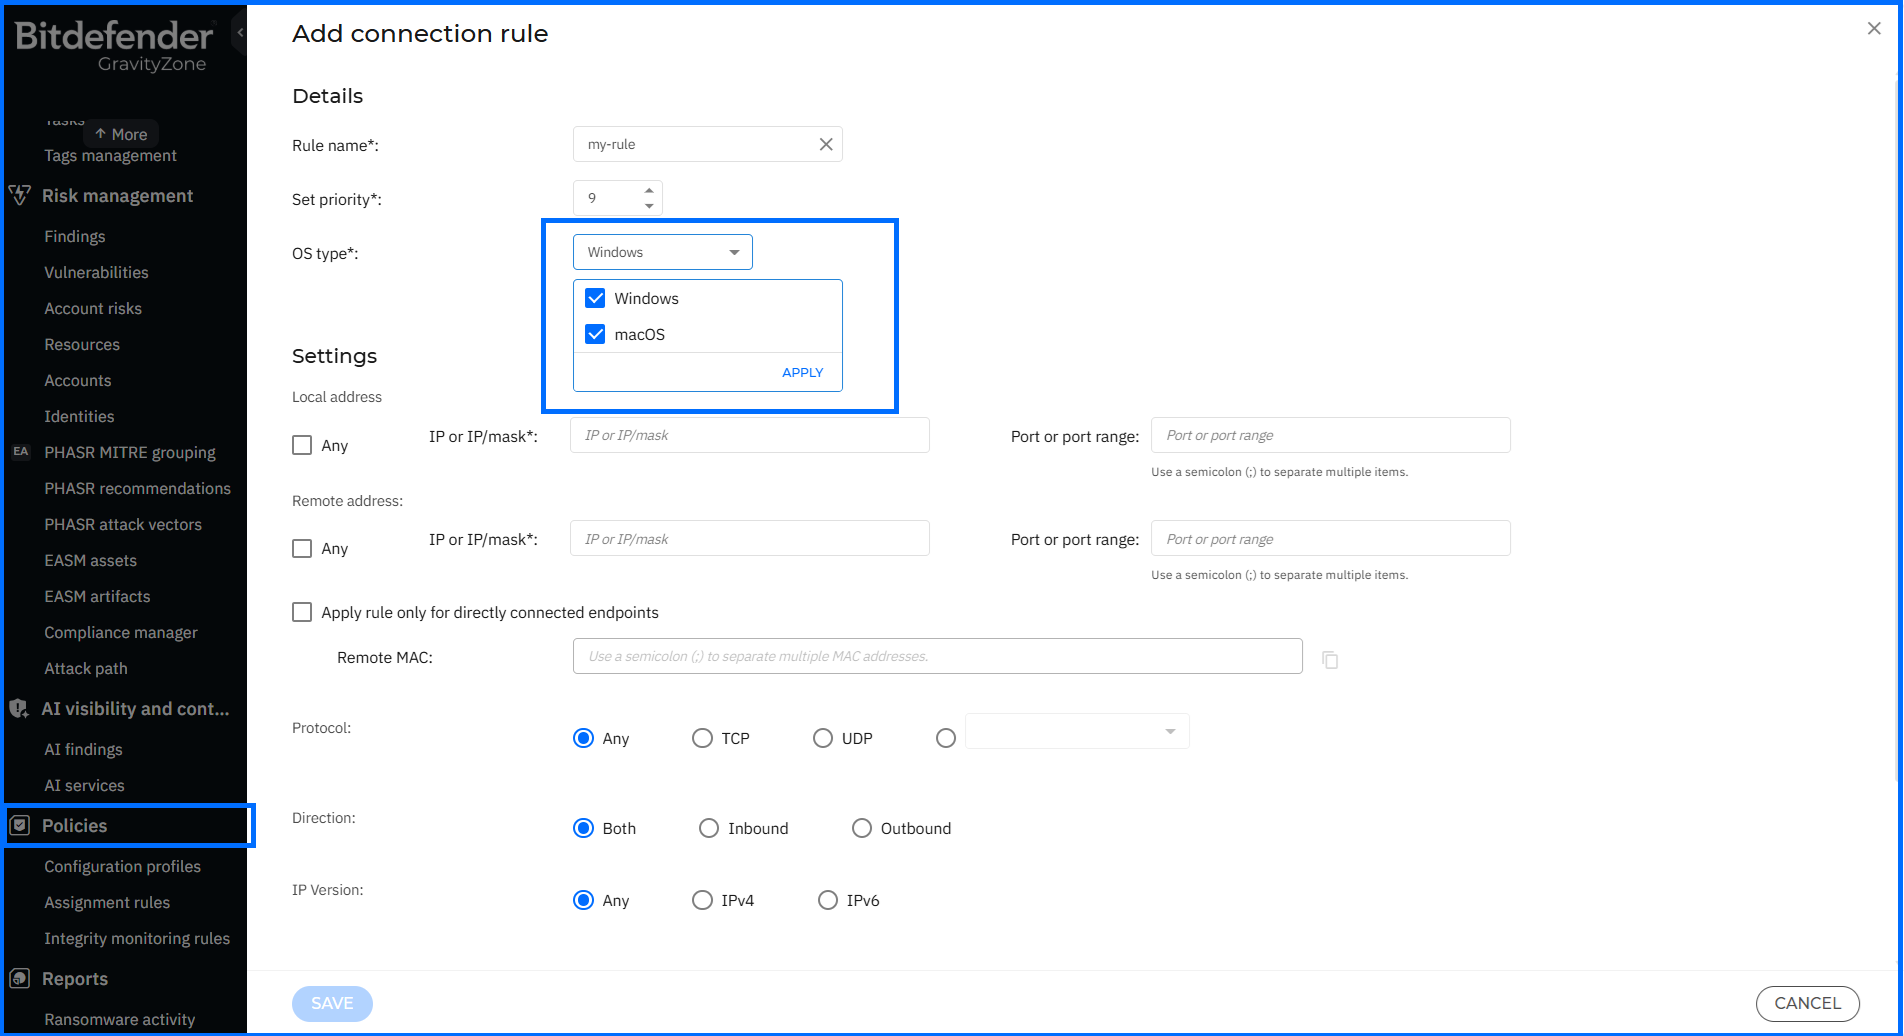1904x1036 pixels.
Task: Select the TCP protocol radio button
Action: (x=702, y=738)
